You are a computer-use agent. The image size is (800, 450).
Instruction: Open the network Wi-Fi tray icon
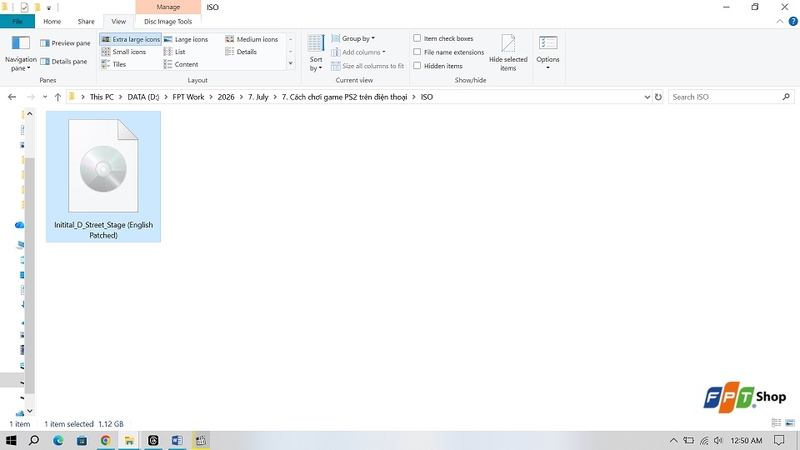coord(704,440)
